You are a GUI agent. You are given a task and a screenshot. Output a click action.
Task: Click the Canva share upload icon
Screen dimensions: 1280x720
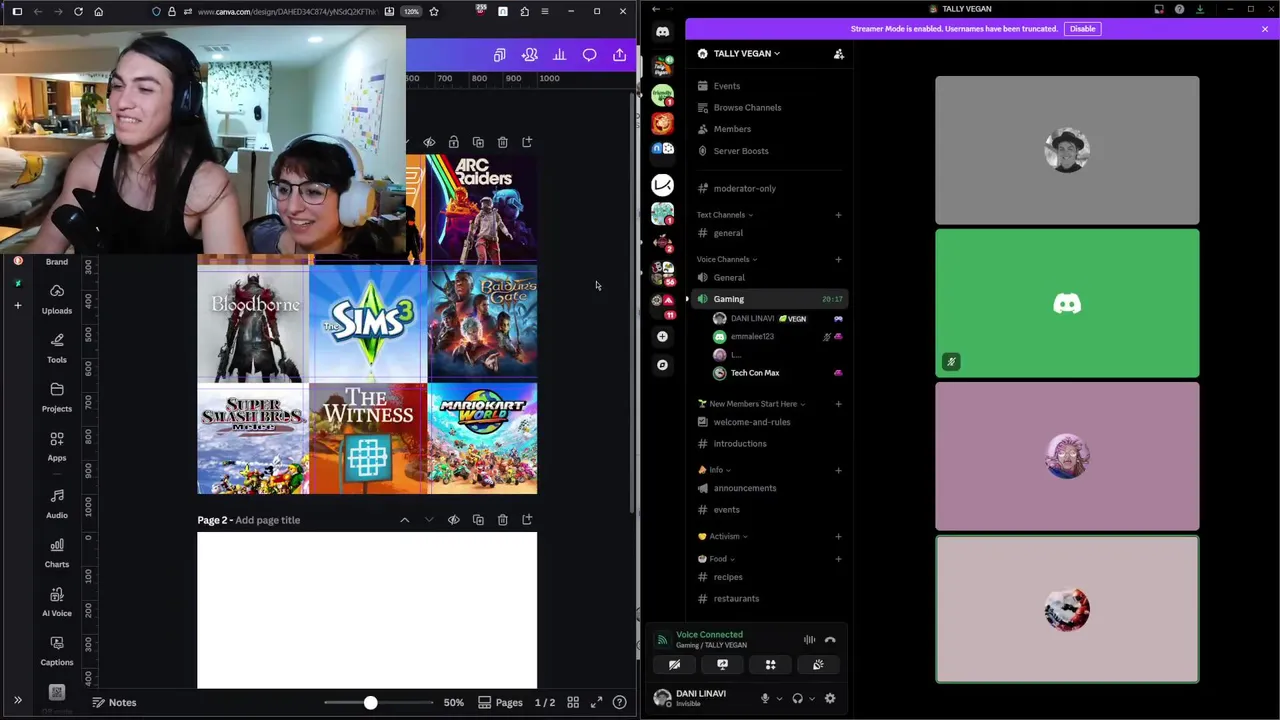point(620,55)
